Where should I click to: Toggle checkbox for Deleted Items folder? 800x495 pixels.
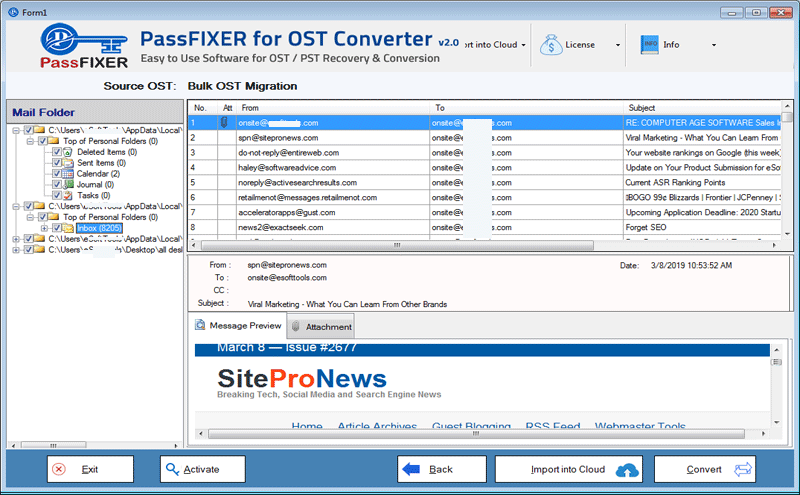click(x=57, y=152)
